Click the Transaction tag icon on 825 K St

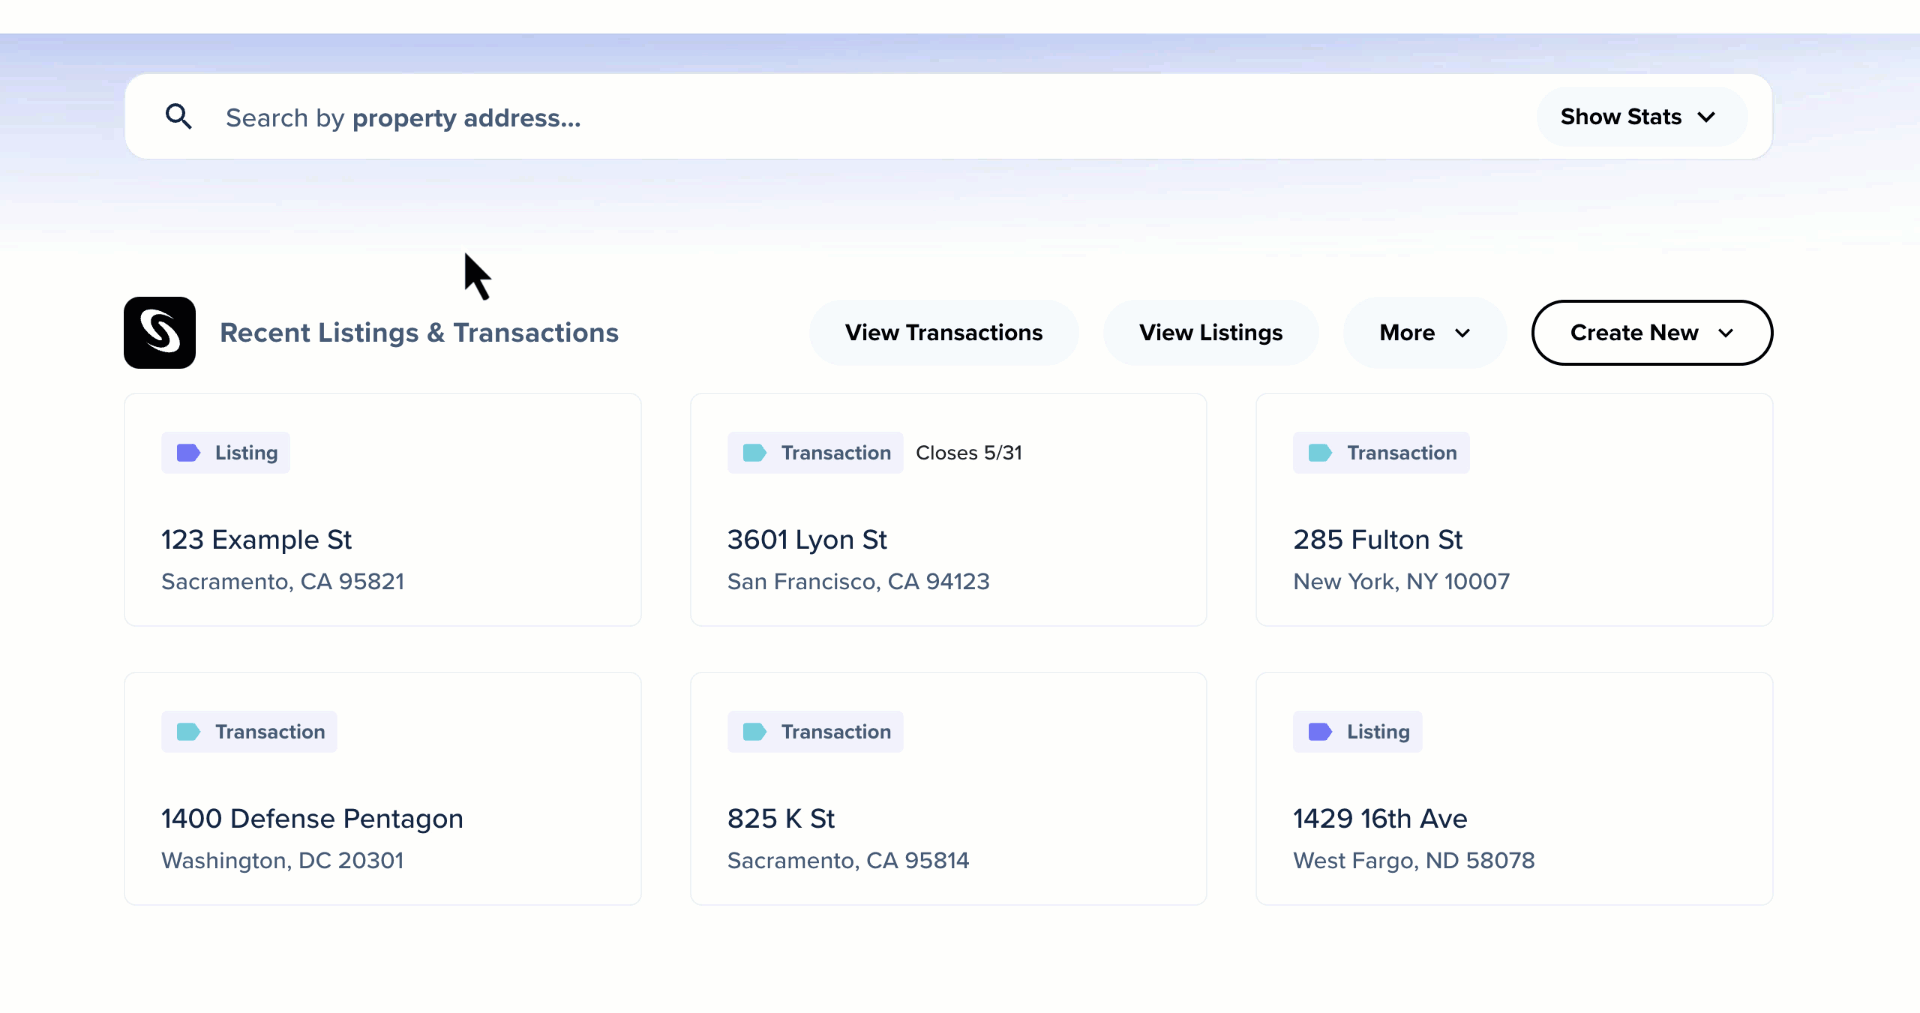(754, 732)
